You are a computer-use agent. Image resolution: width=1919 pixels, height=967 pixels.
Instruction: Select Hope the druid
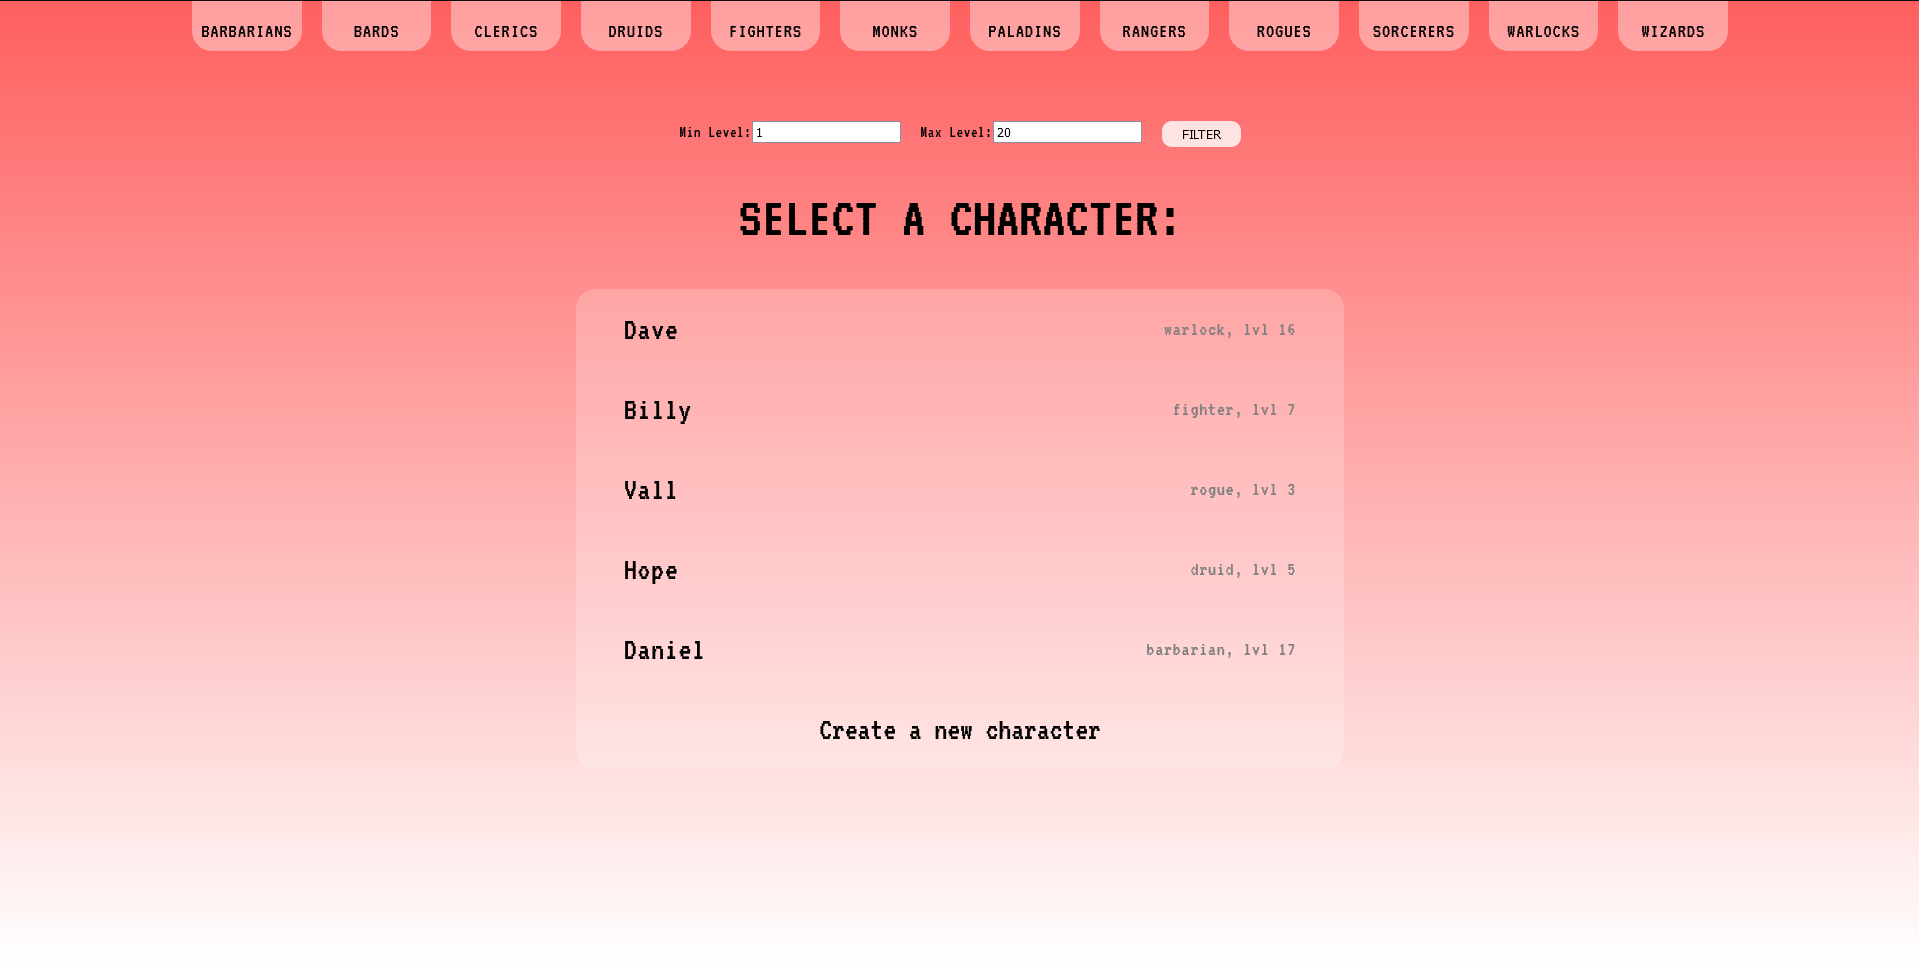pyautogui.click(x=959, y=570)
